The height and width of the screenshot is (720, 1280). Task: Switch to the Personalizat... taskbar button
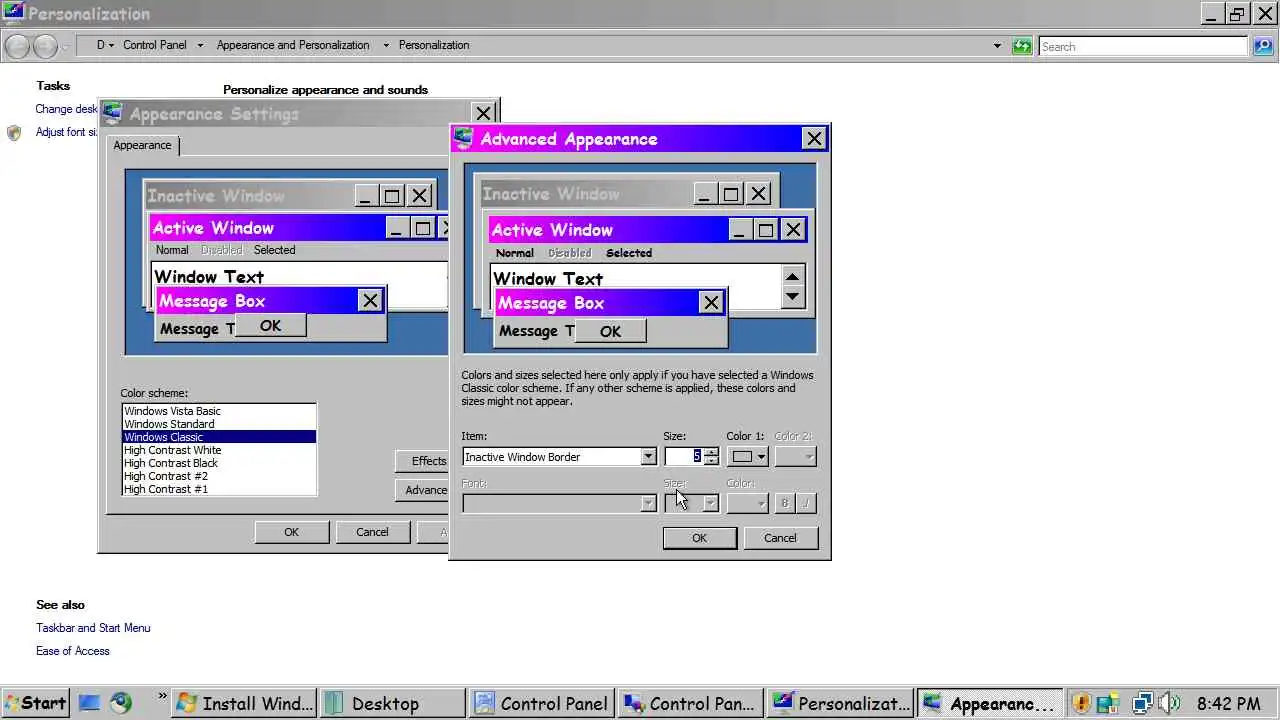pyautogui.click(x=840, y=703)
